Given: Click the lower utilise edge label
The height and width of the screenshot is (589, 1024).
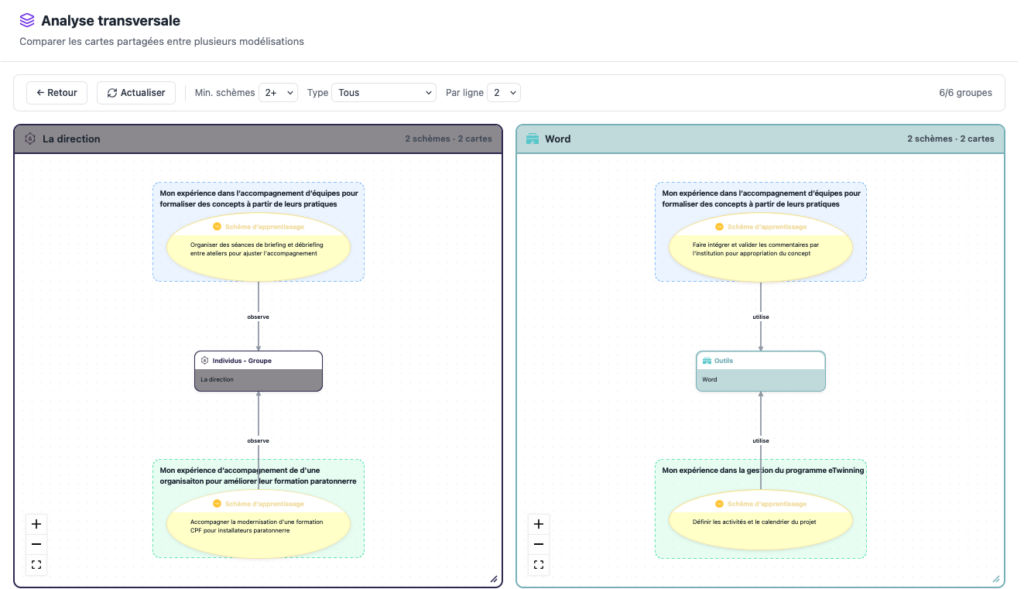Looking at the screenshot, I should (761, 441).
